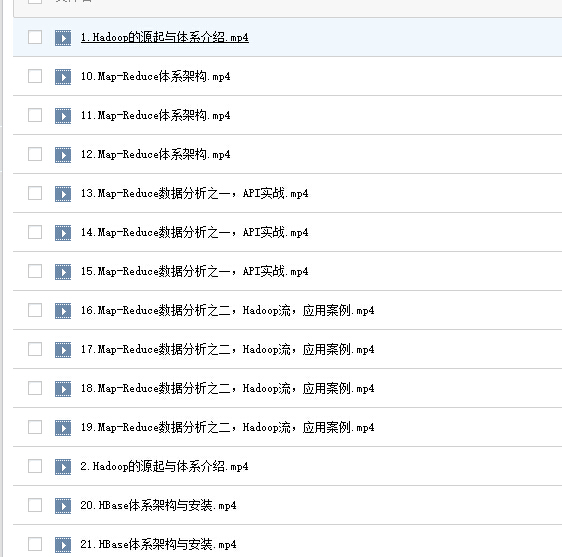The height and width of the screenshot is (557, 562).
Task: Check the box for file 14
Action: (x=35, y=232)
